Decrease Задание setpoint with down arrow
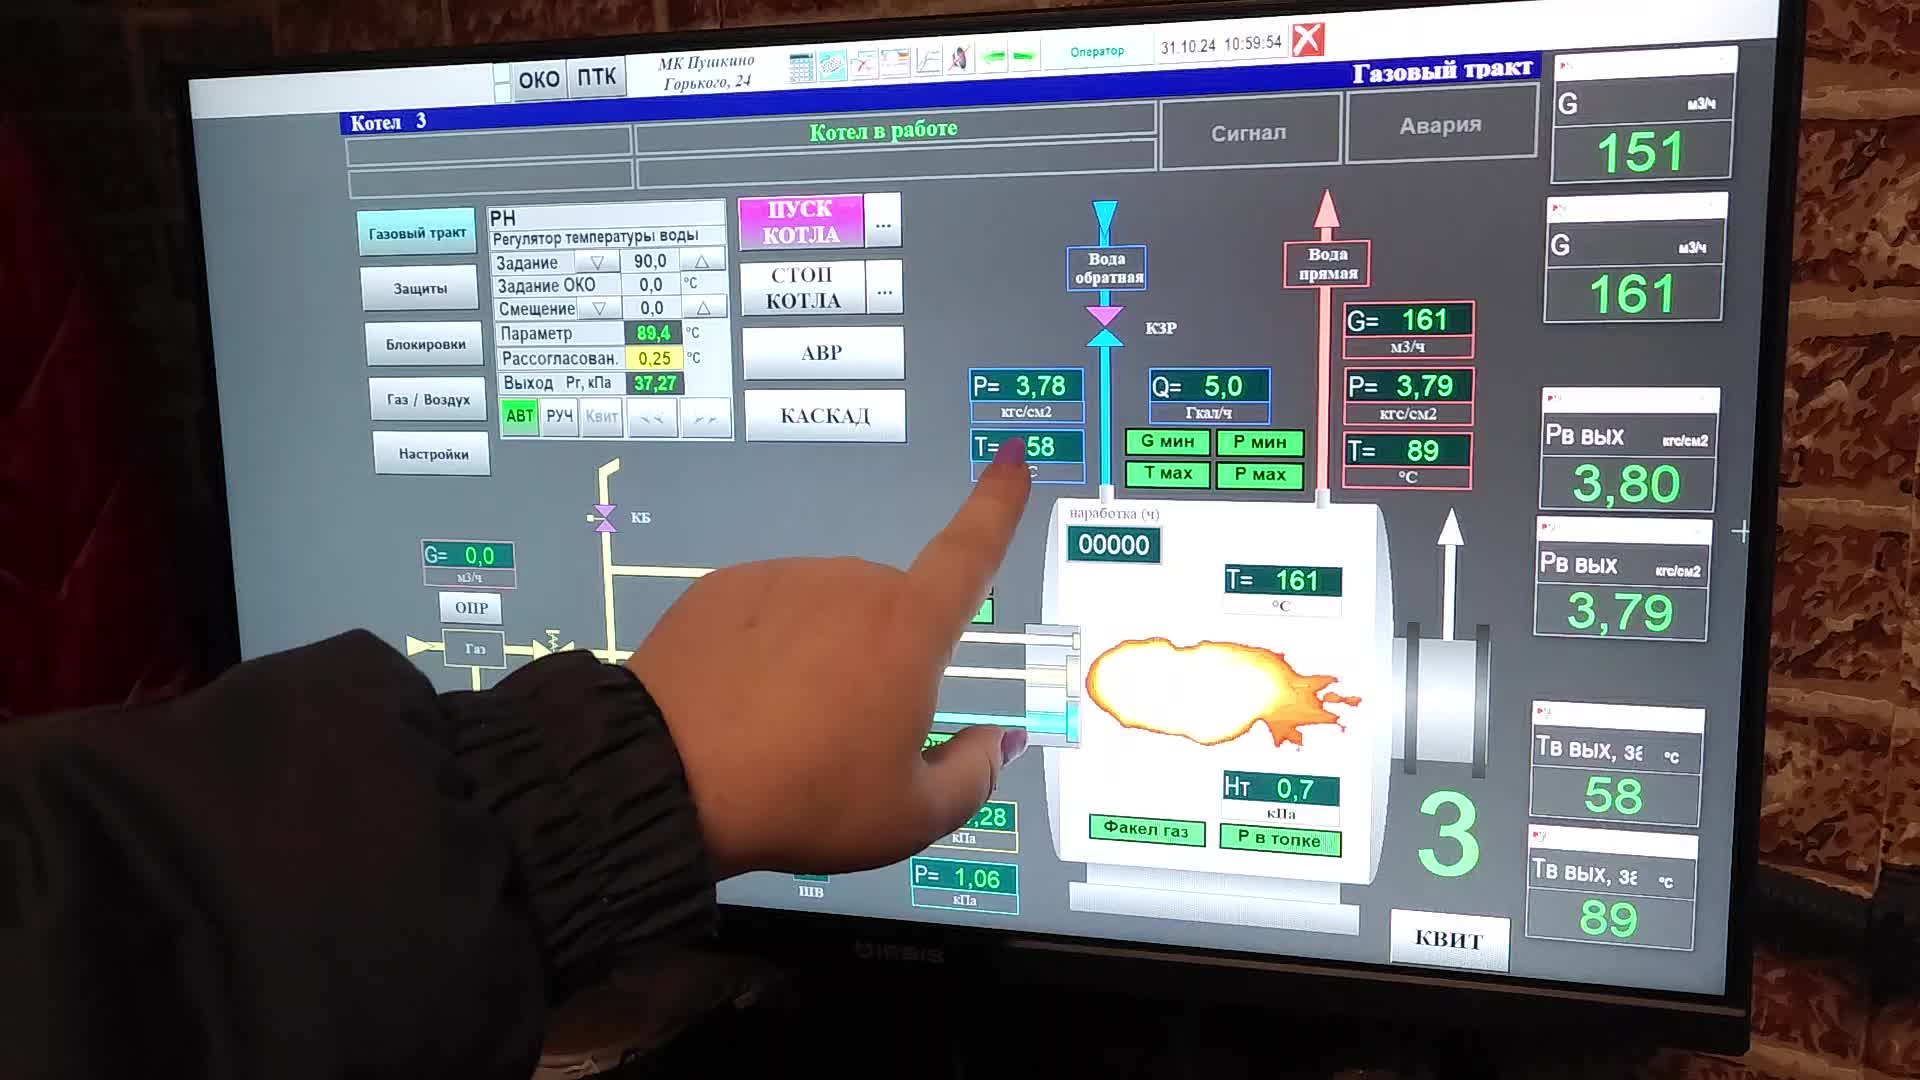 click(597, 262)
